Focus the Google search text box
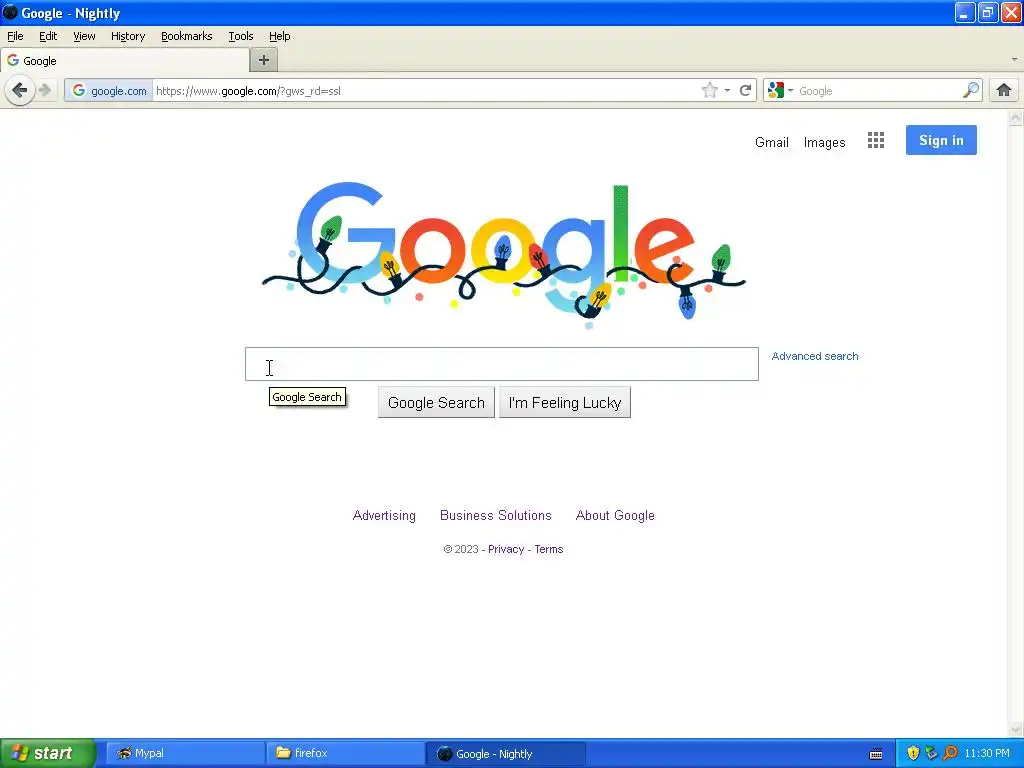The height and width of the screenshot is (768, 1024). pyautogui.click(x=502, y=364)
